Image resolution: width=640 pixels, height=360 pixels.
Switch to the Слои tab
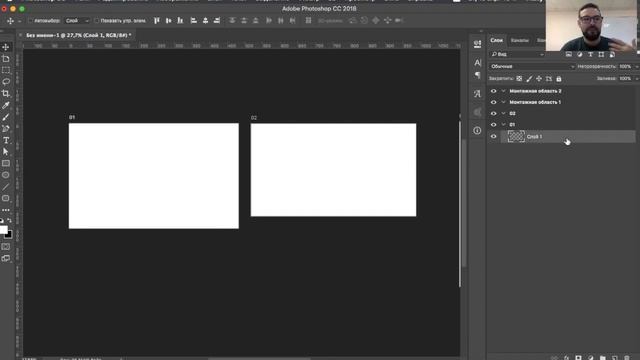point(497,40)
